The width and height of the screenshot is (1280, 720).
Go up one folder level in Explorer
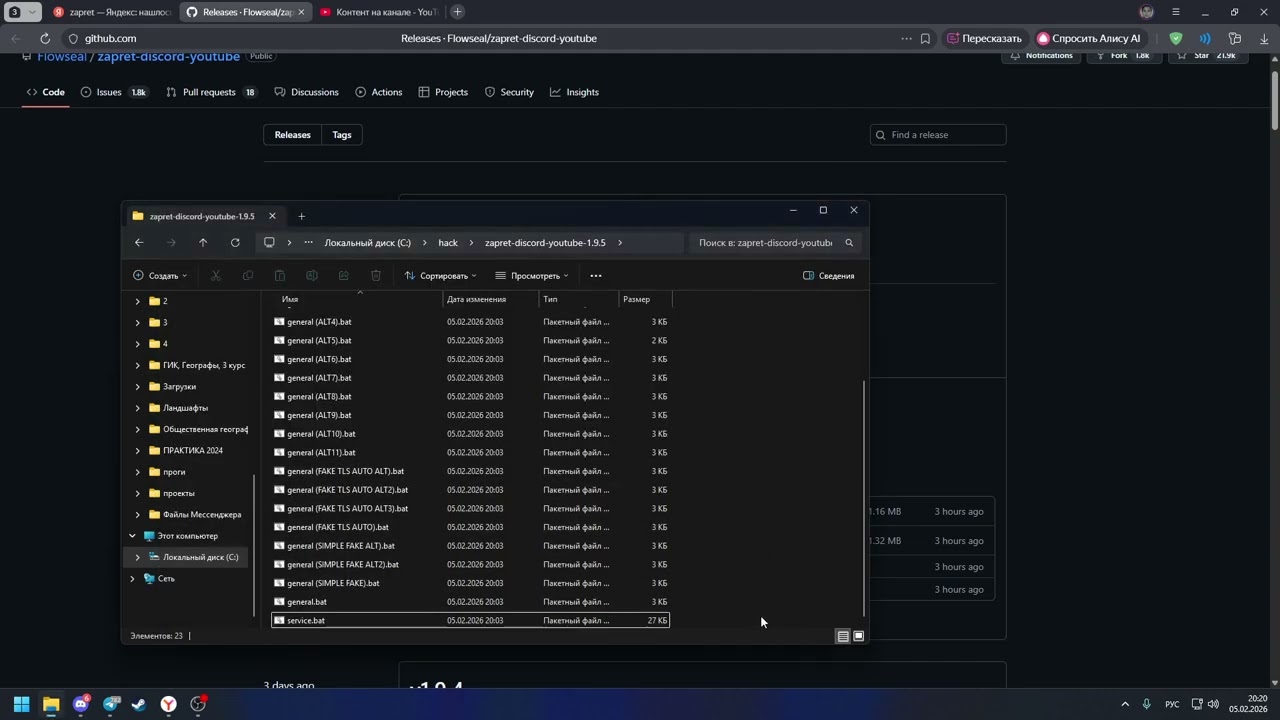(203, 243)
